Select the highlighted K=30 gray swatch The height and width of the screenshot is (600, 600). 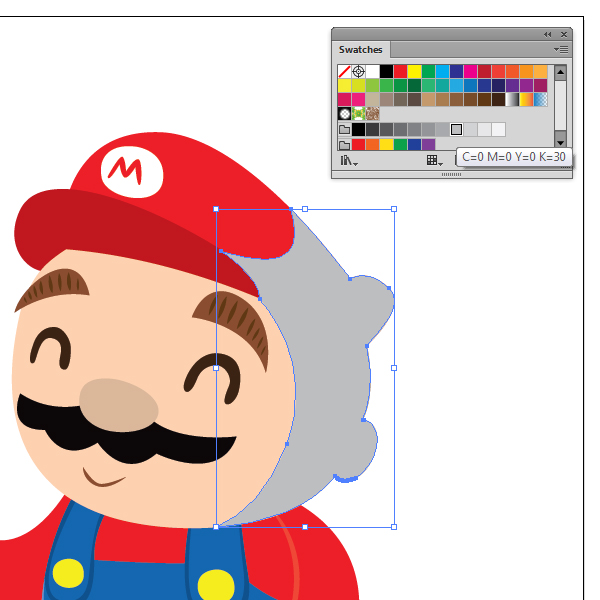456,130
